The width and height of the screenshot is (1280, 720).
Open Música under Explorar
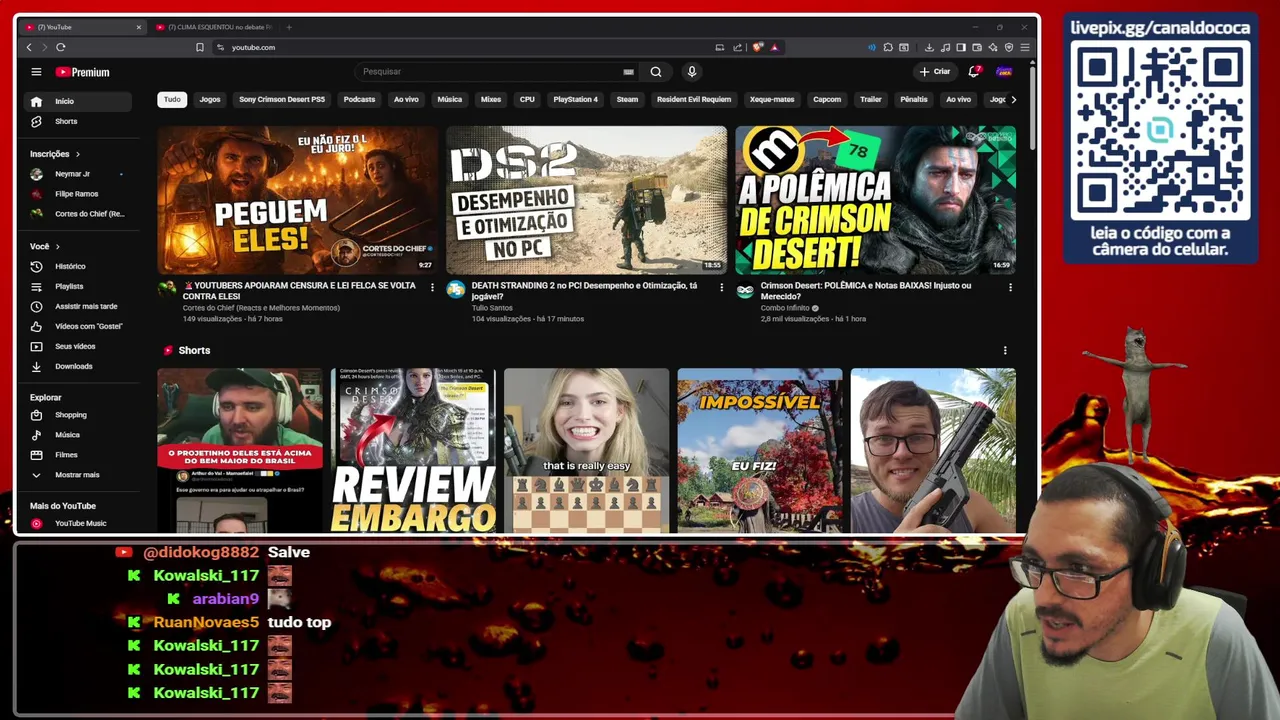click(x=78, y=435)
